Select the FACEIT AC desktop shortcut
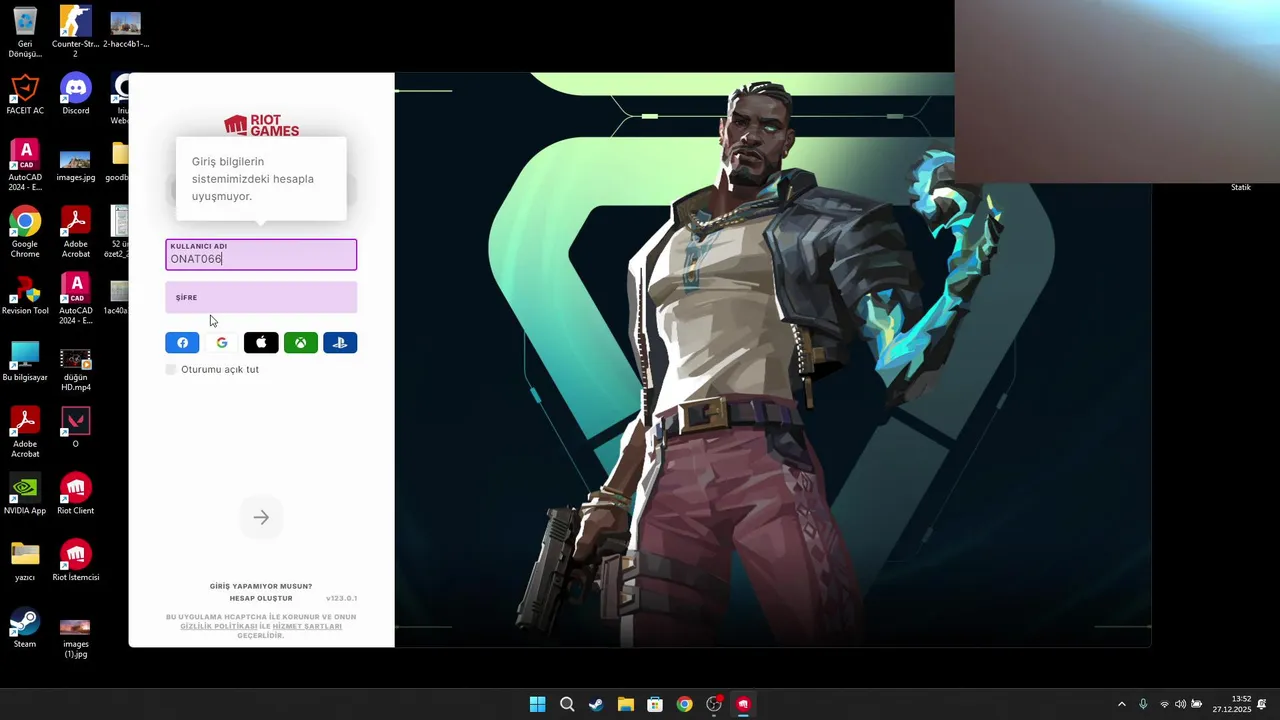Viewport: 1280px width, 720px height. 25,95
